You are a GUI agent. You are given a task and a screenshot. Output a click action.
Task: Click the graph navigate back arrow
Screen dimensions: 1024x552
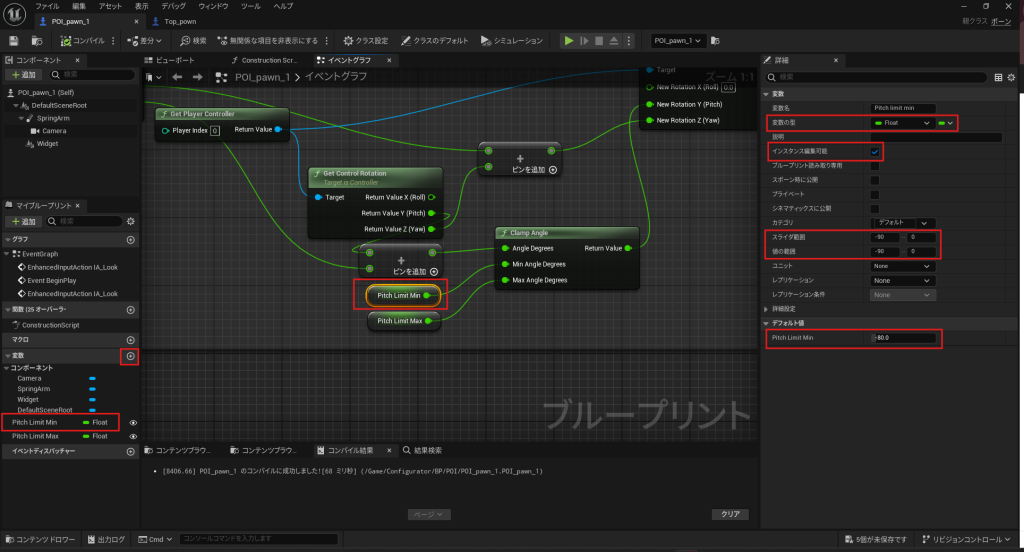[x=177, y=76]
